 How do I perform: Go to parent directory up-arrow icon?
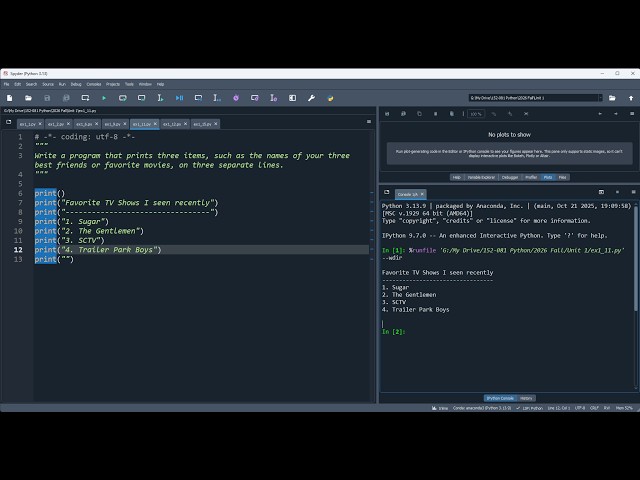(x=631, y=98)
